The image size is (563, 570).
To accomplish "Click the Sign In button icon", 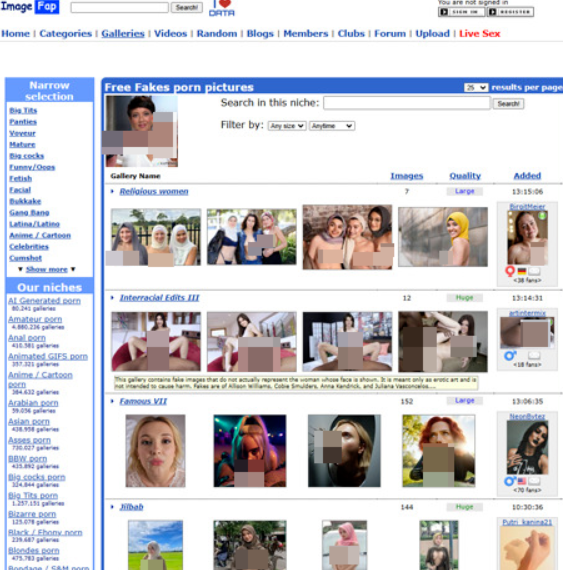I will [x=461, y=12].
